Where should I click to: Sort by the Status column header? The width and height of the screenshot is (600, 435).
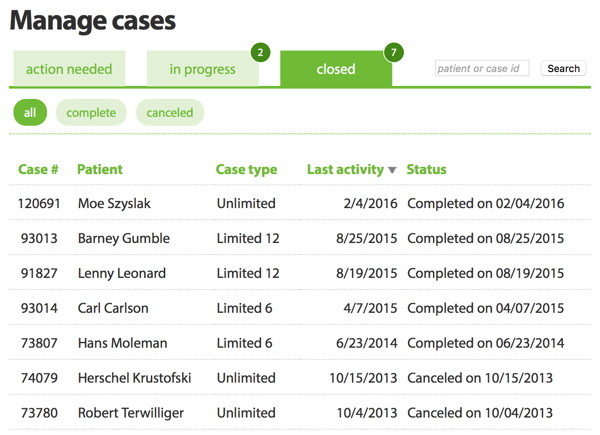tap(426, 169)
